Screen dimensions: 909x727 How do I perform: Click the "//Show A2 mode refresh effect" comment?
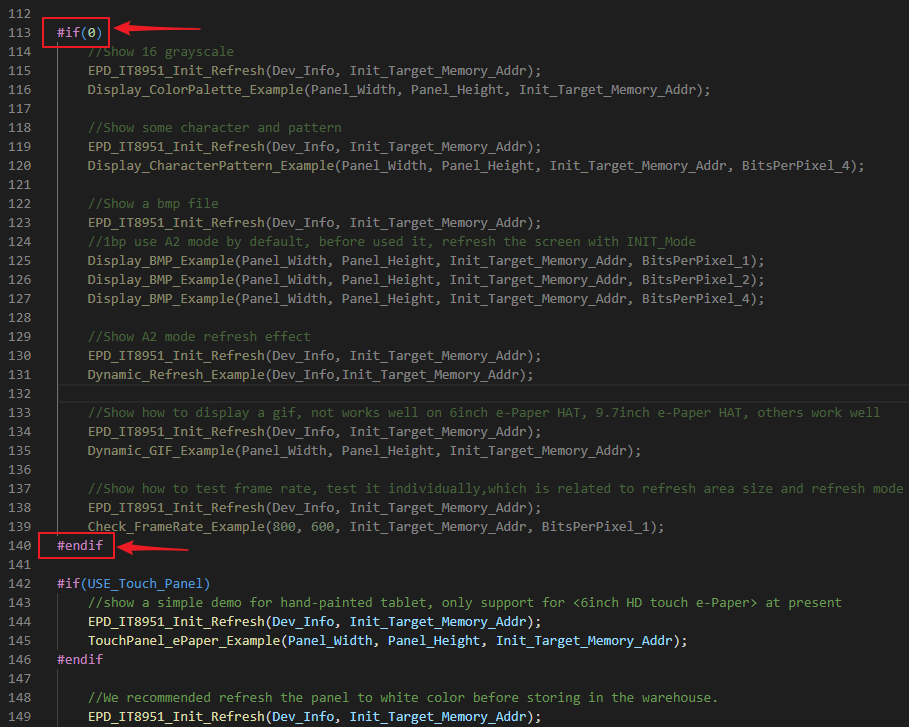[199, 337]
